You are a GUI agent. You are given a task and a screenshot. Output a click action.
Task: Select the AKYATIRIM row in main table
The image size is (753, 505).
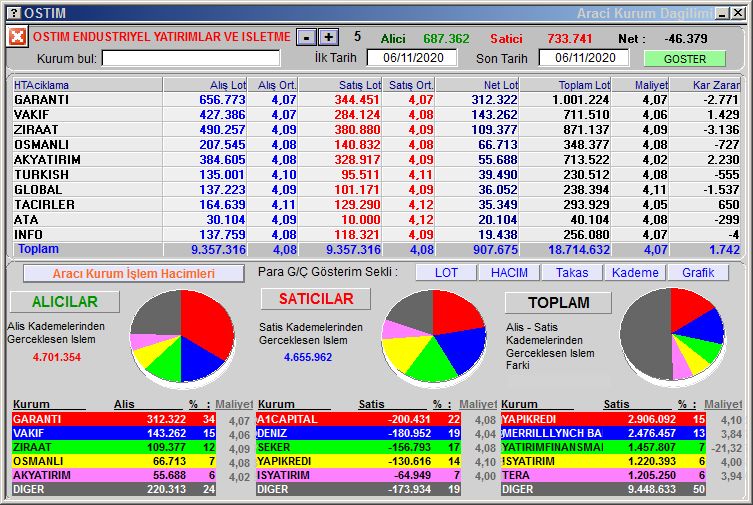pos(376,159)
